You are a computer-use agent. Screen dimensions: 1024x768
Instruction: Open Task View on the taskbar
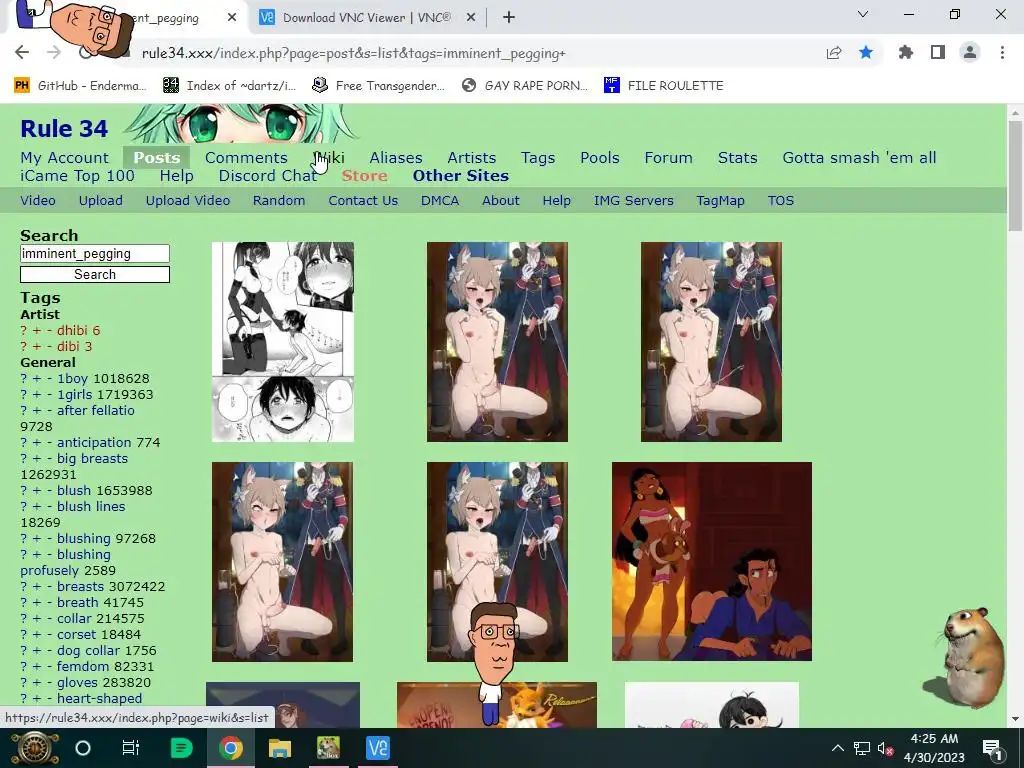coord(131,748)
